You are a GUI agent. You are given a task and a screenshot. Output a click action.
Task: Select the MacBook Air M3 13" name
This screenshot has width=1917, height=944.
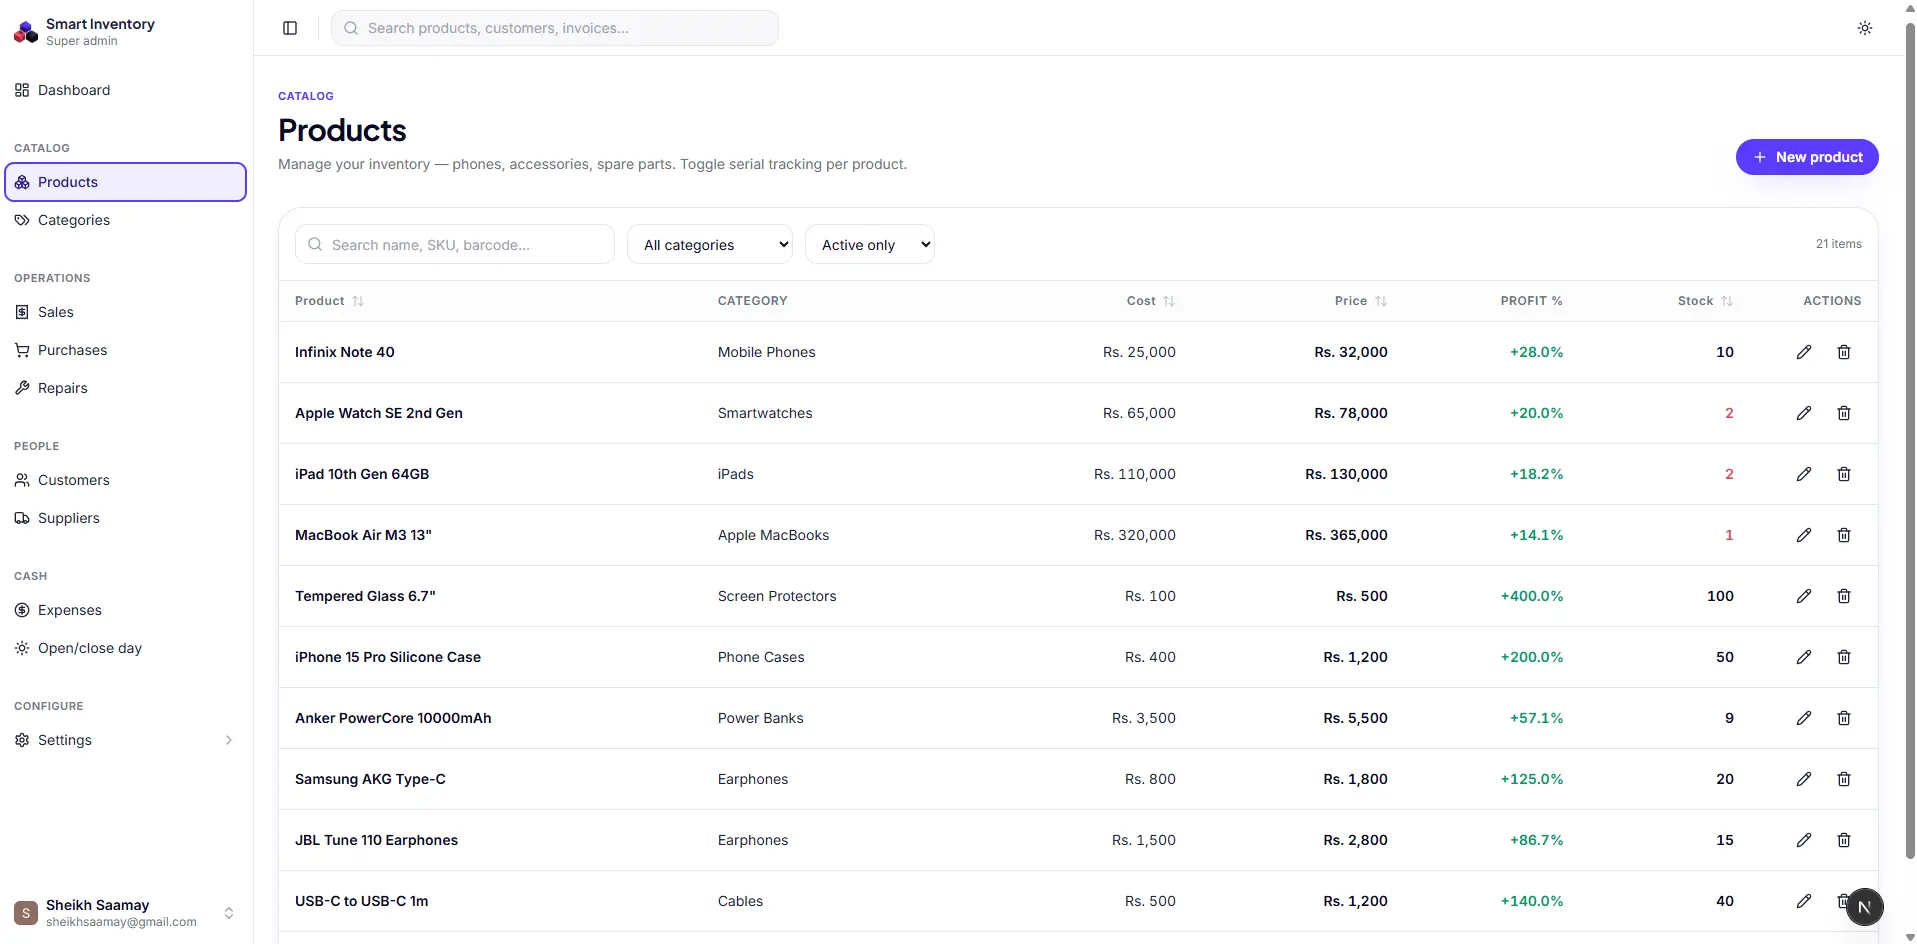363,535
